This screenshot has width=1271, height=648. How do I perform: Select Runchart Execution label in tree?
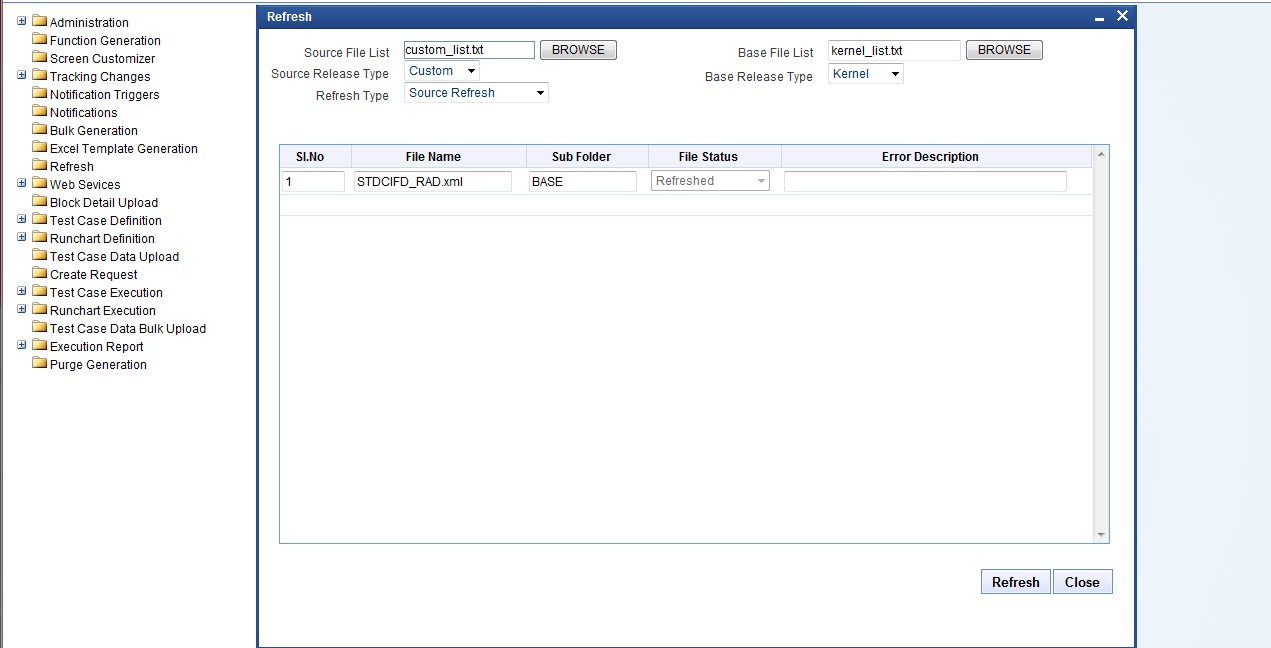pos(103,310)
